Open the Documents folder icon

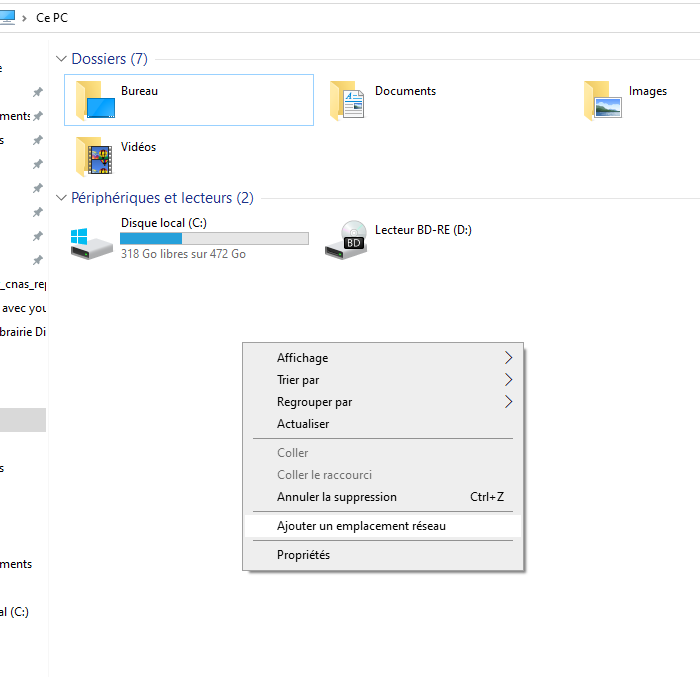pos(349,101)
